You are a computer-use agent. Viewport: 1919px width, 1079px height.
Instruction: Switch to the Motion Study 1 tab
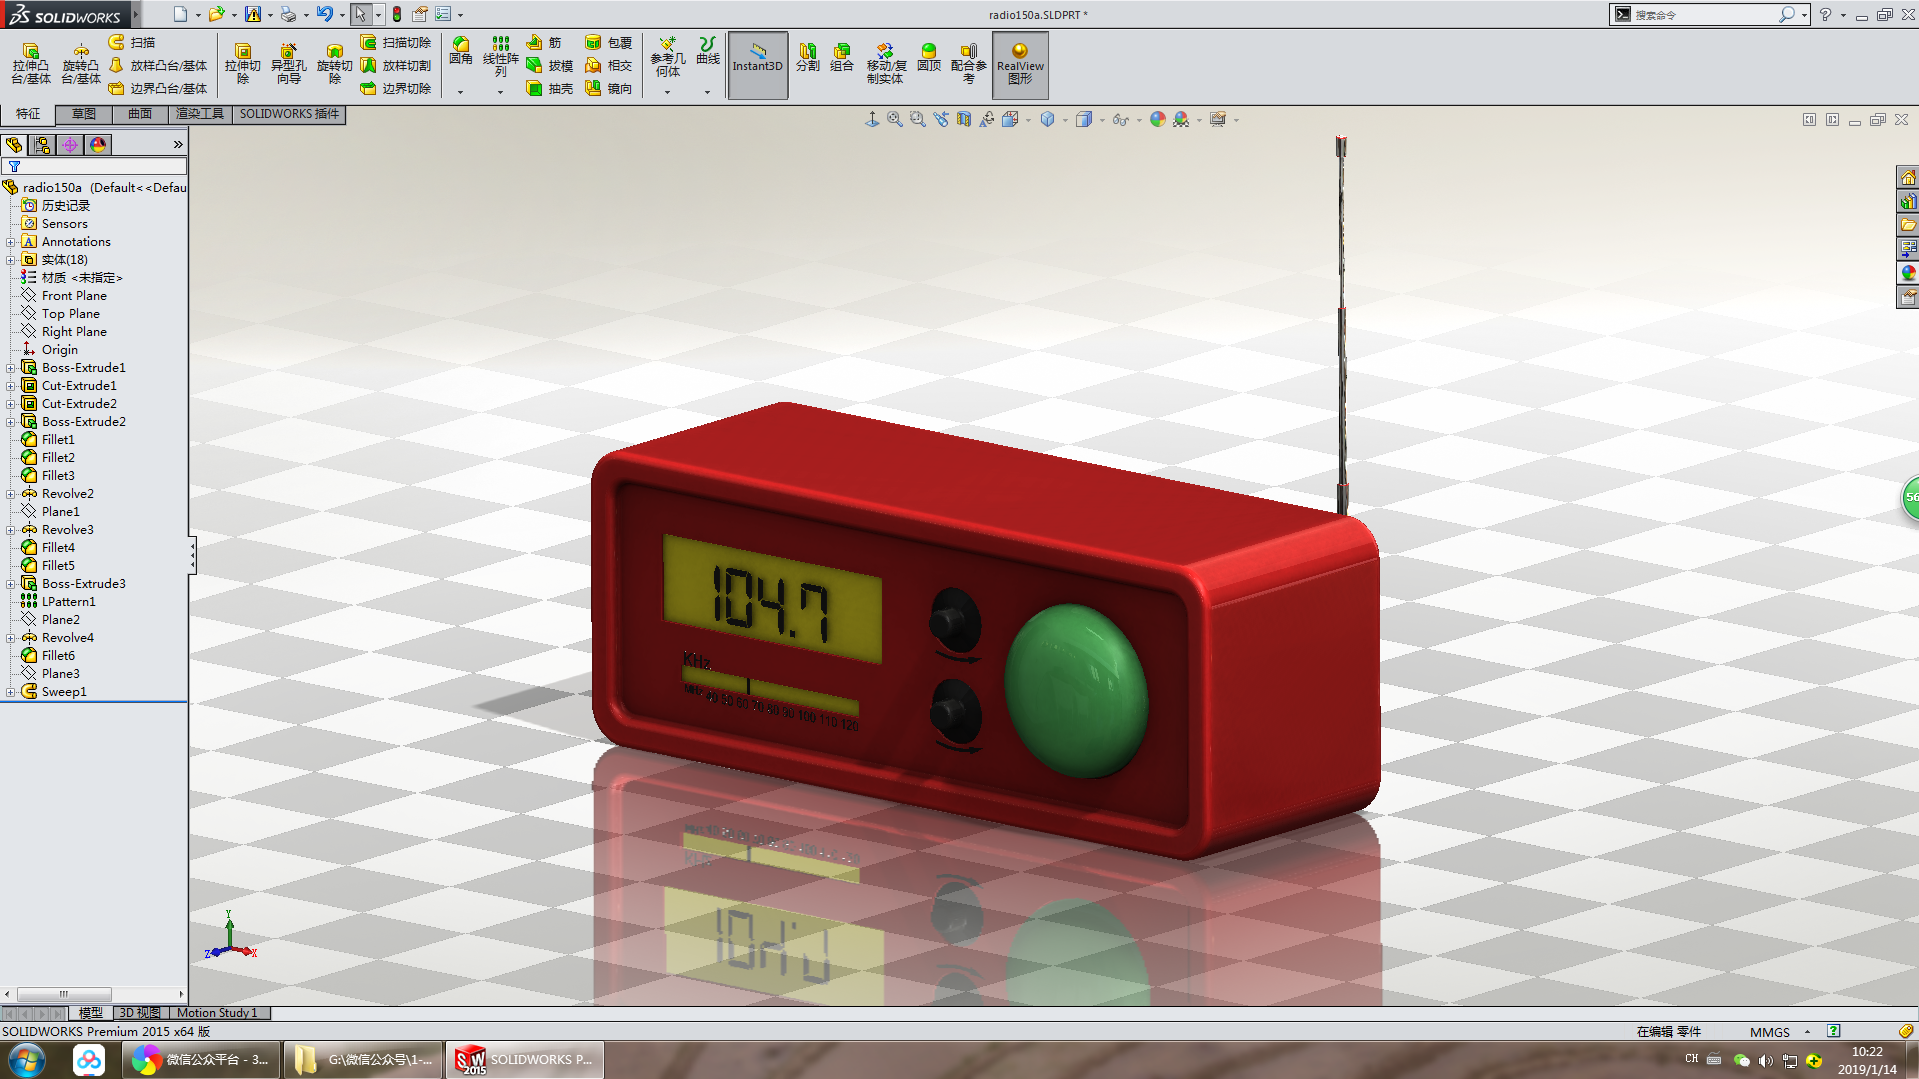point(217,1013)
